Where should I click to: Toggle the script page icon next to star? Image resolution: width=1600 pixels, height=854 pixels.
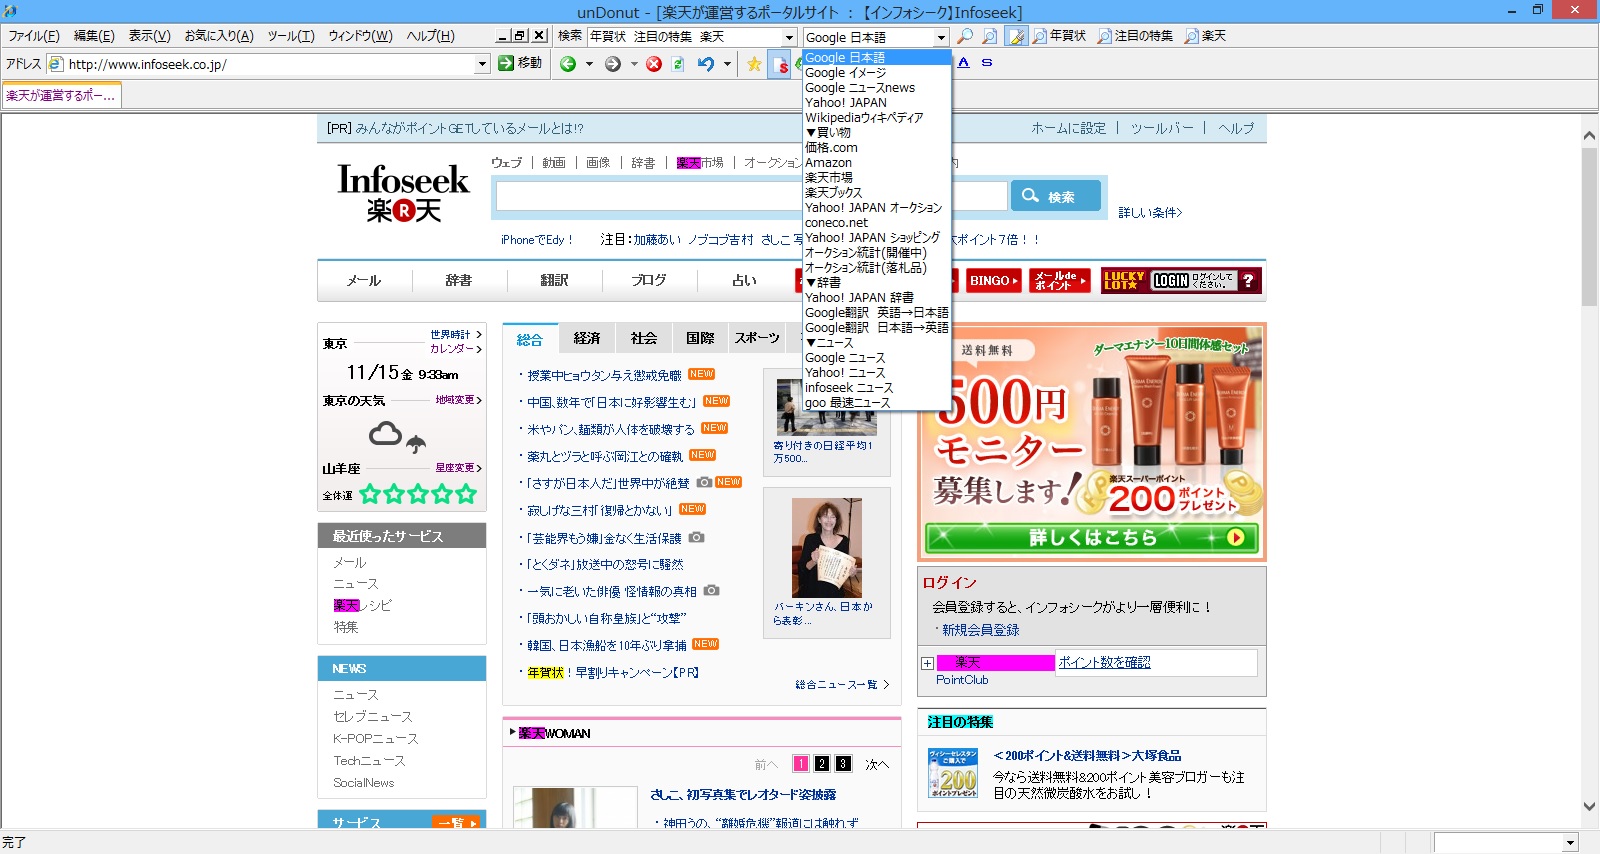tap(781, 64)
